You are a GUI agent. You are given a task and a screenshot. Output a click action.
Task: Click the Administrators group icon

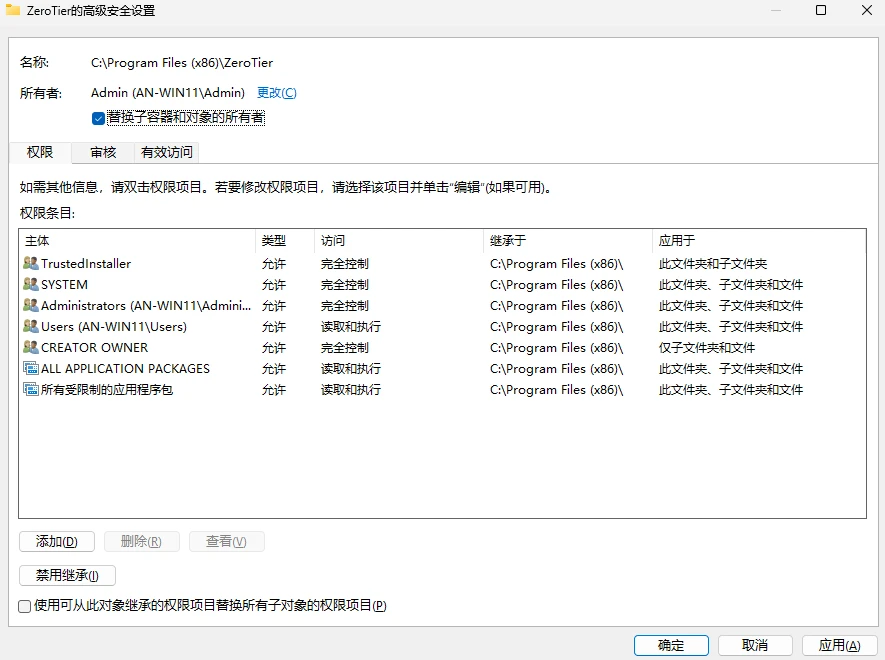[30, 306]
